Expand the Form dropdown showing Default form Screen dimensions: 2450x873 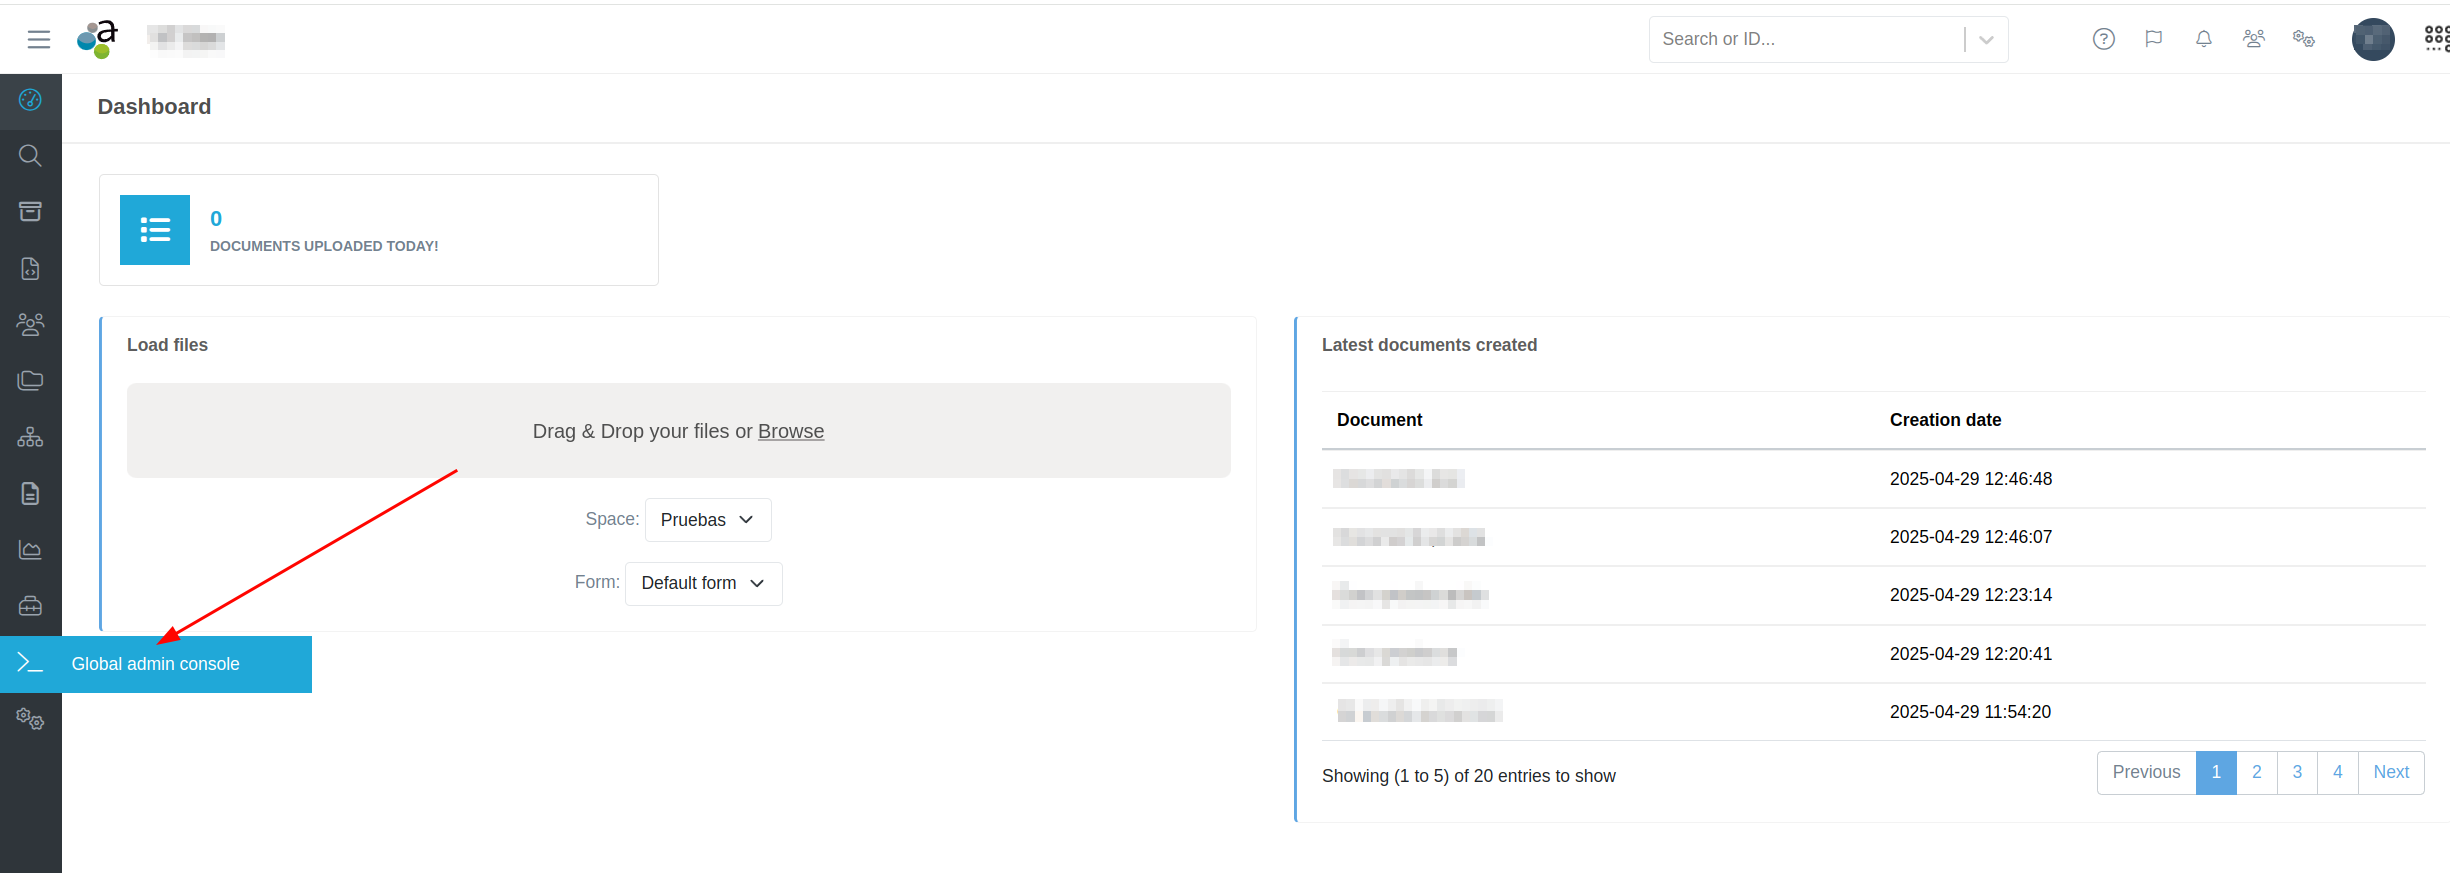pyautogui.click(x=703, y=584)
